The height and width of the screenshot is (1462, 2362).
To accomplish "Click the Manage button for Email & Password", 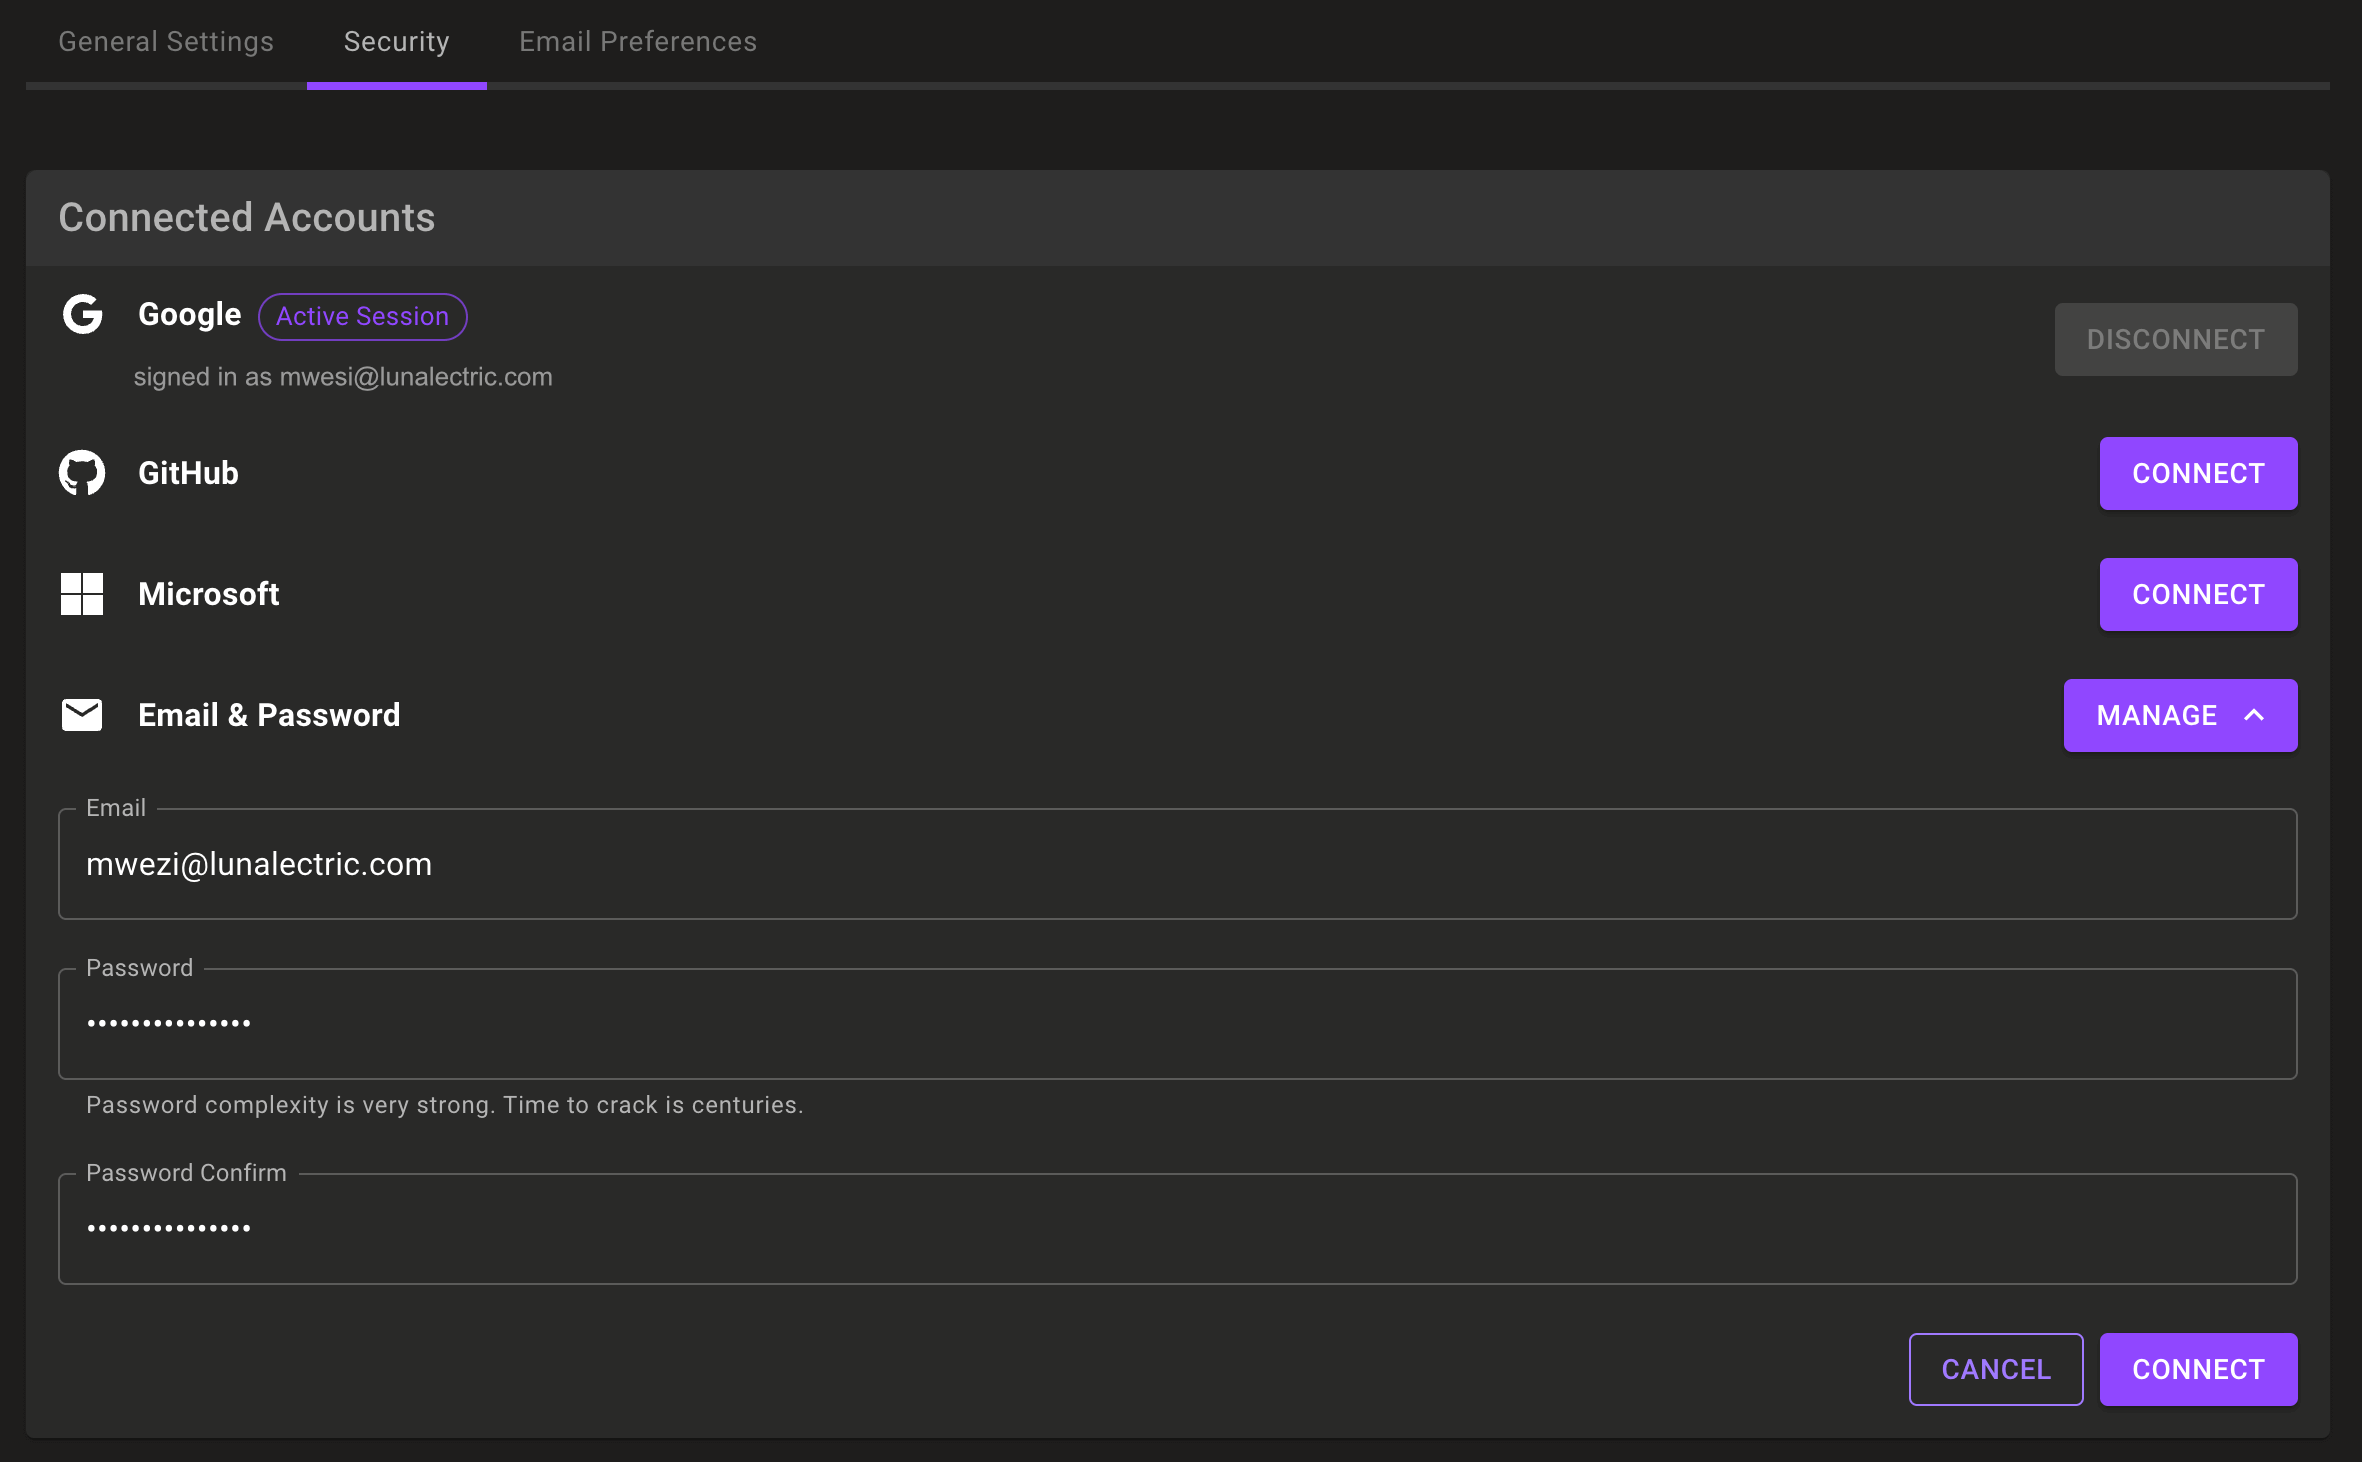I will point(2157,715).
